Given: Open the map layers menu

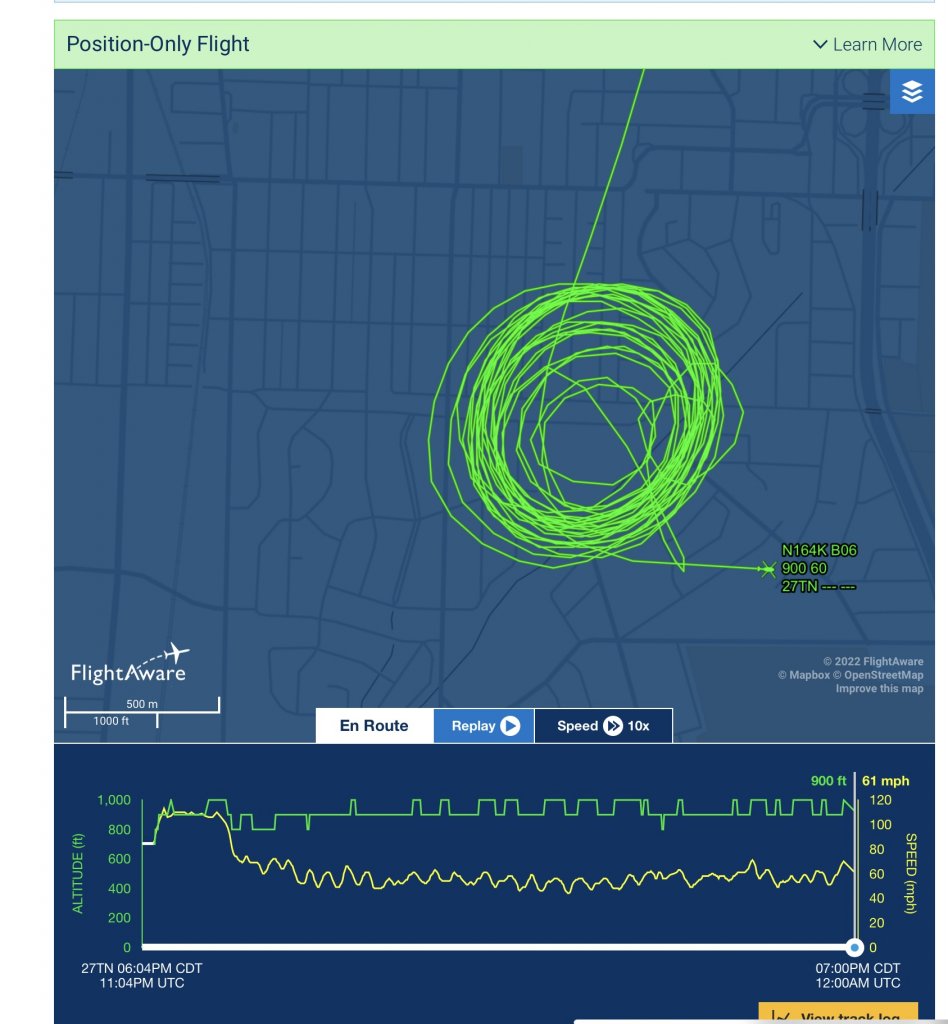Looking at the screenshot, I should click(x=911, y=92).
